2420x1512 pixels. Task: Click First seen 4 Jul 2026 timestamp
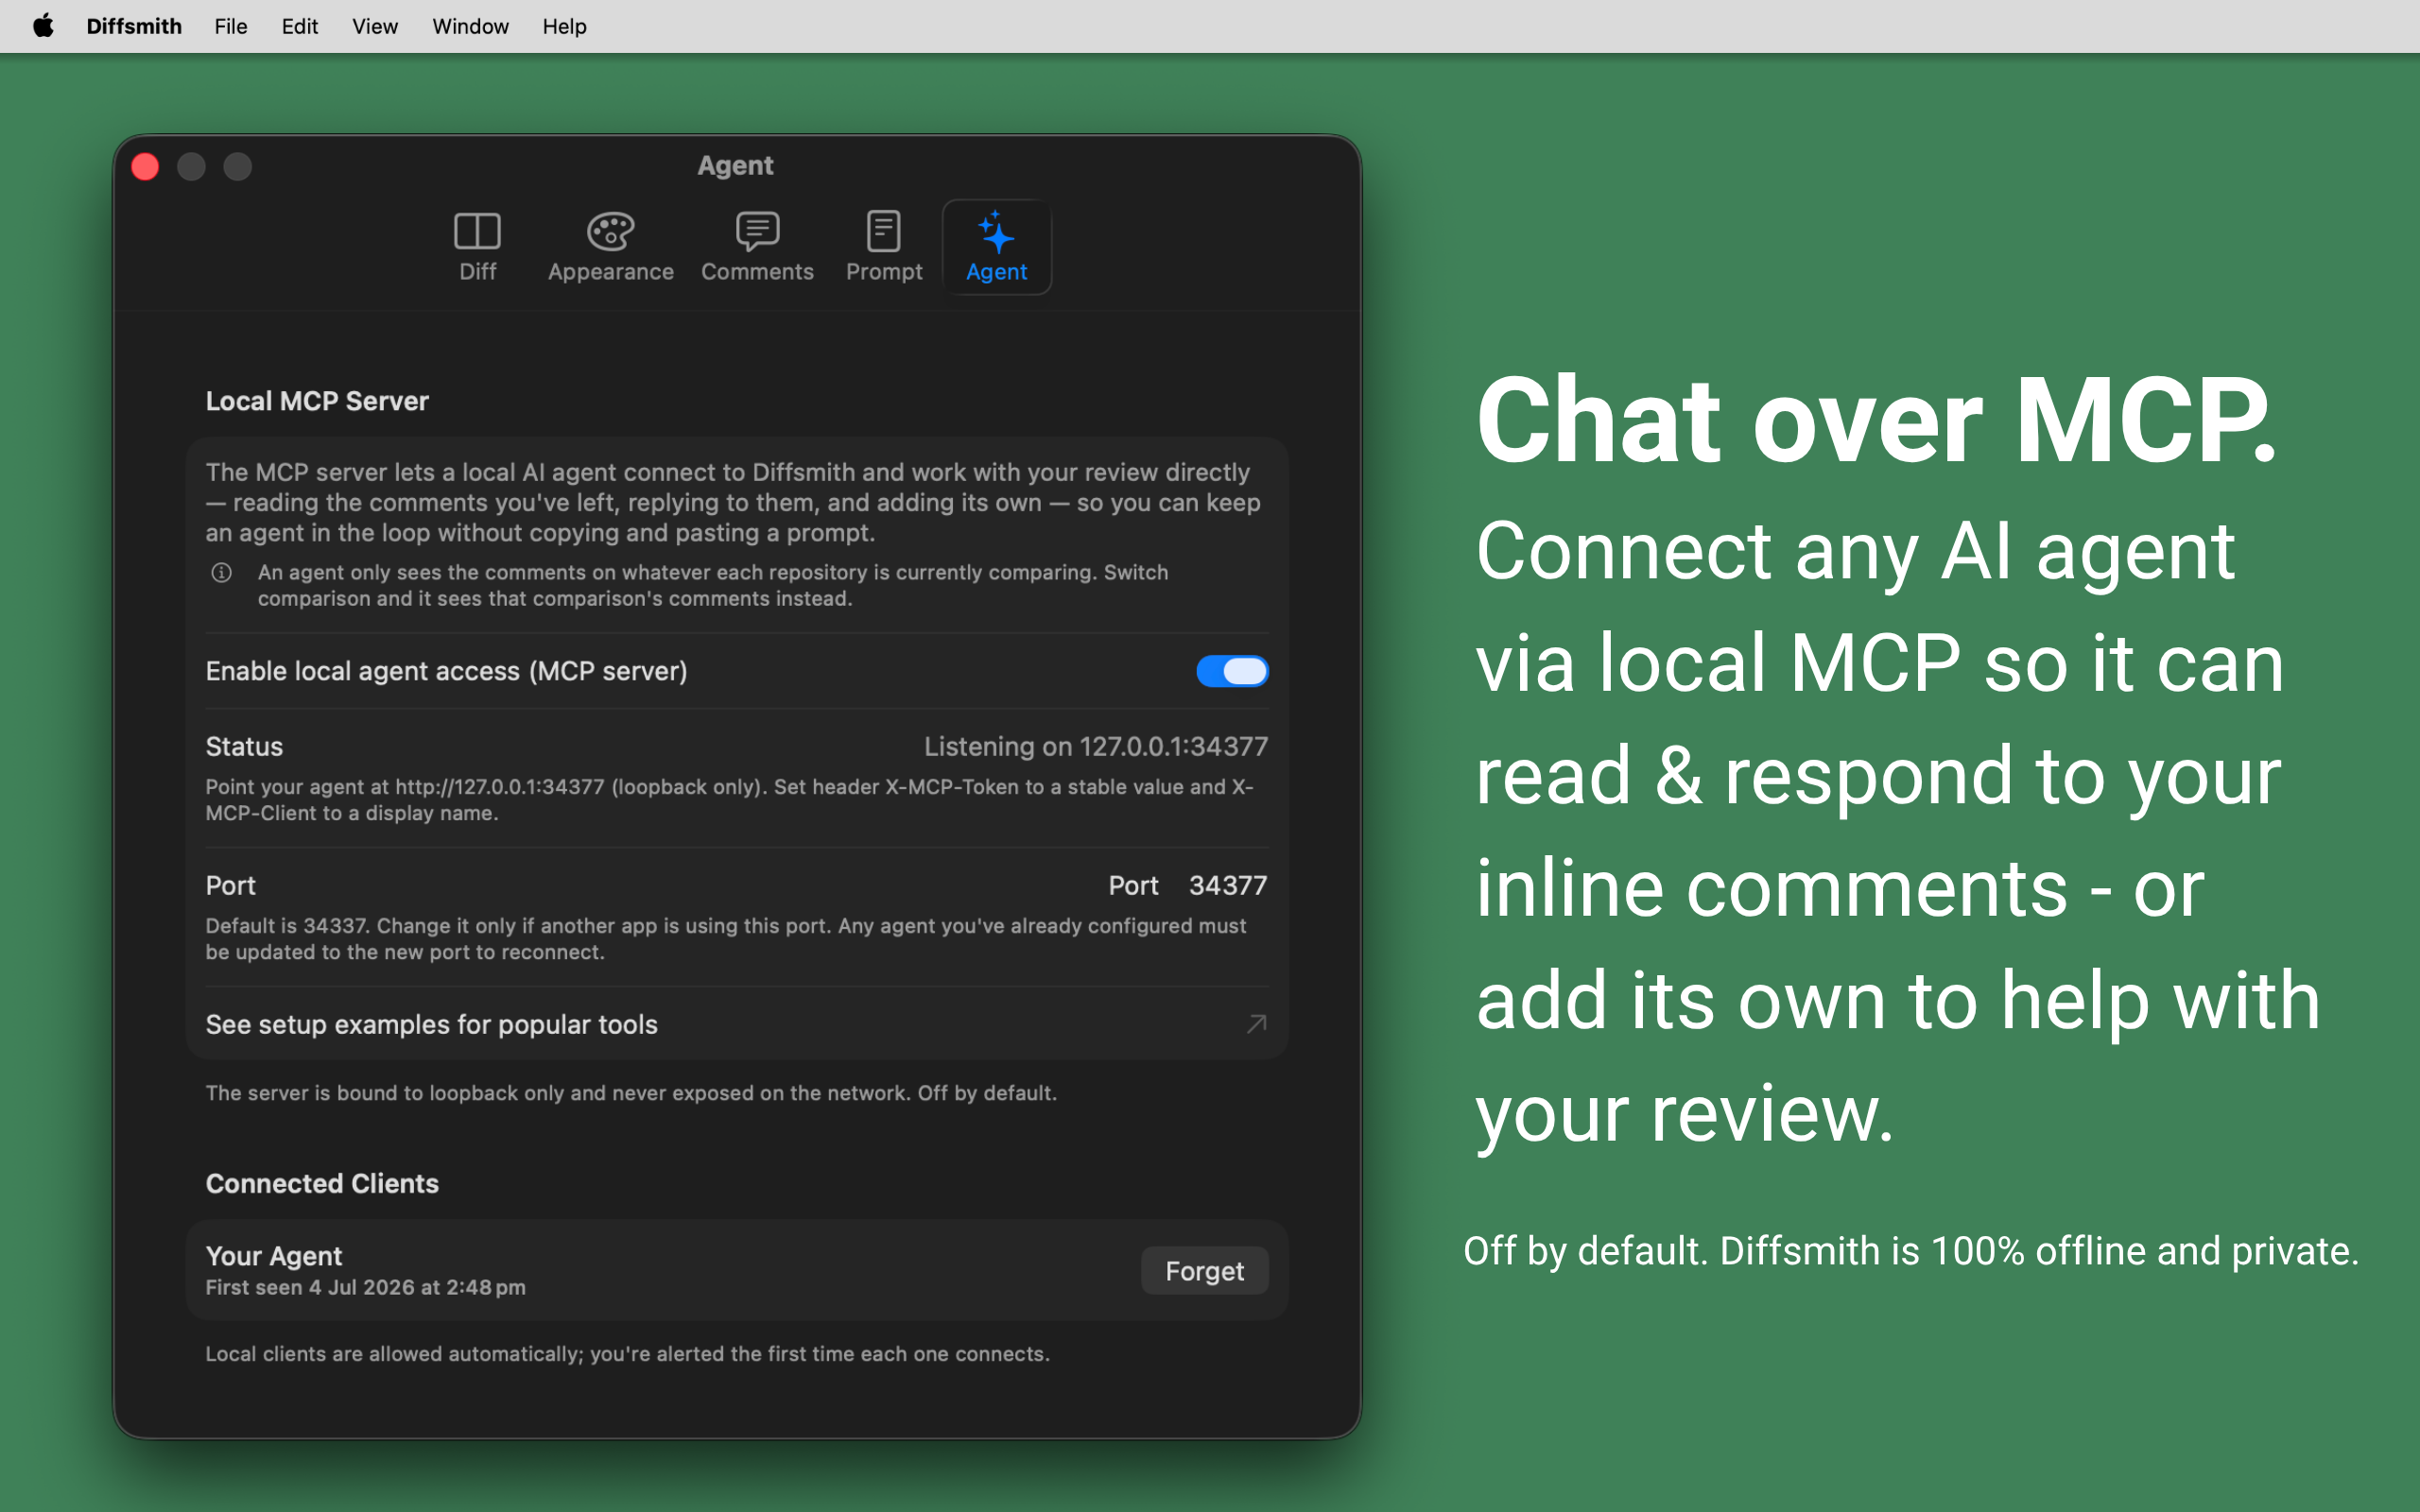tap(365, 1287)
